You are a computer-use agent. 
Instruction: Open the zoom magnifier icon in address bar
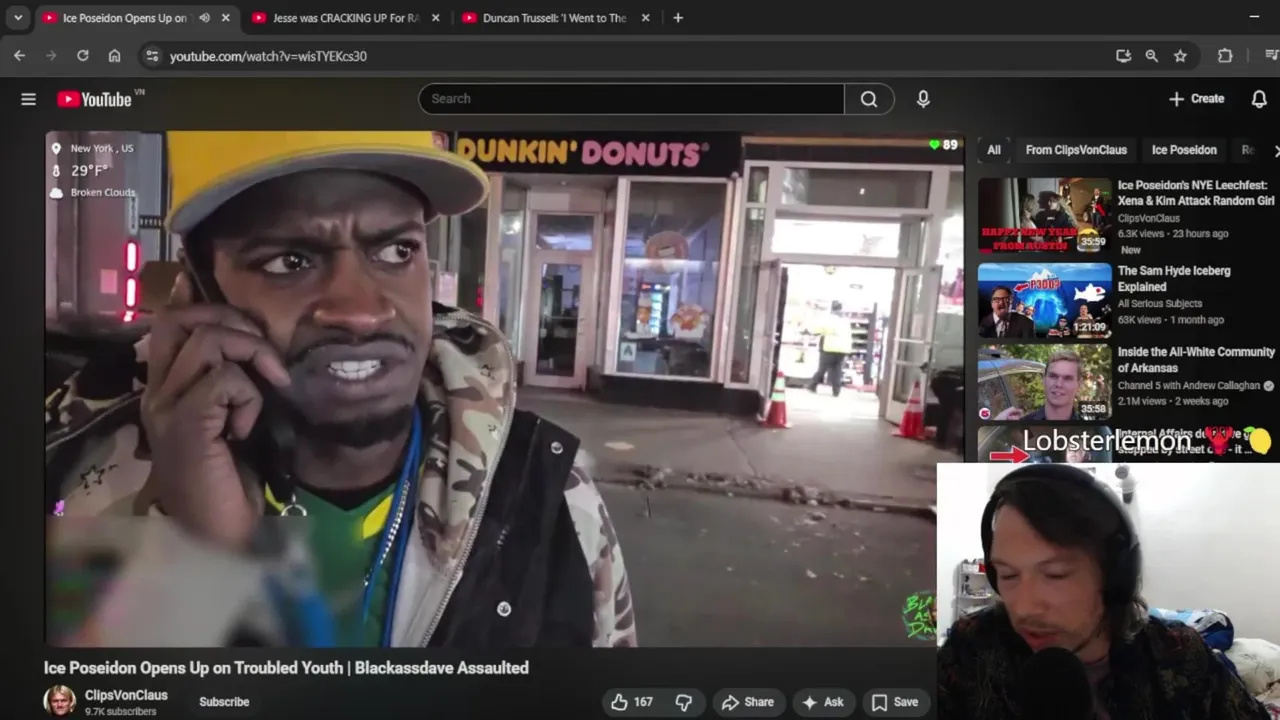[x=1151, y=56]
